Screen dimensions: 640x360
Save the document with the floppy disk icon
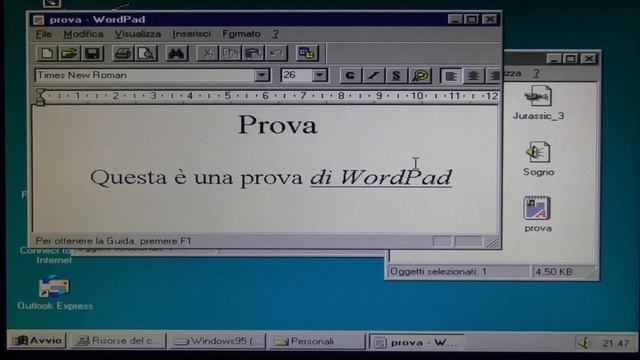point(92,53)
